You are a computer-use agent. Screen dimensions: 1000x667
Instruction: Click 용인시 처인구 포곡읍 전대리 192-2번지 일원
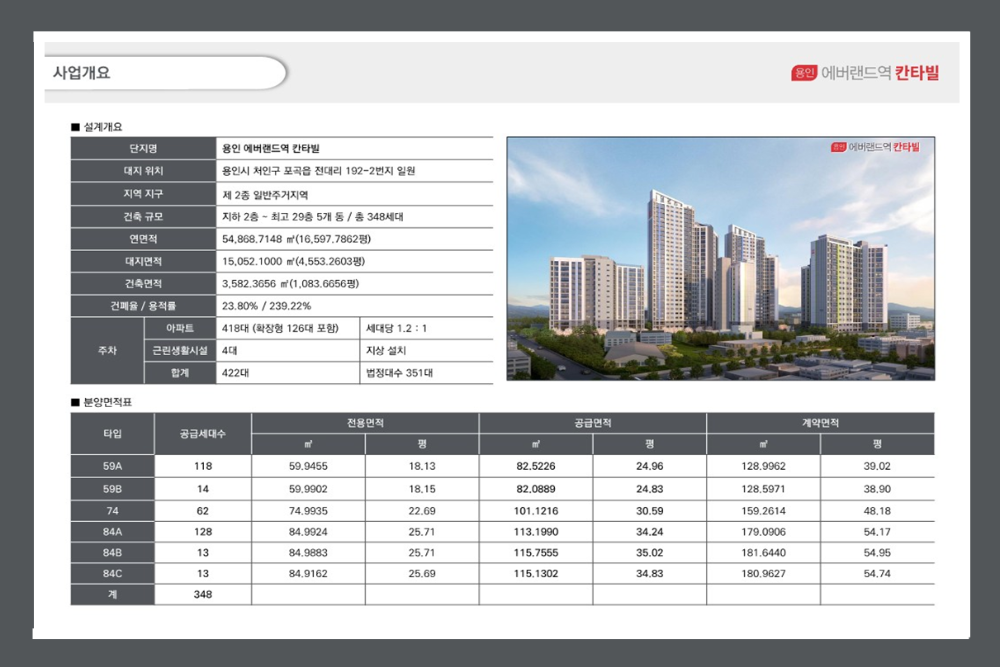coord(319,171)
